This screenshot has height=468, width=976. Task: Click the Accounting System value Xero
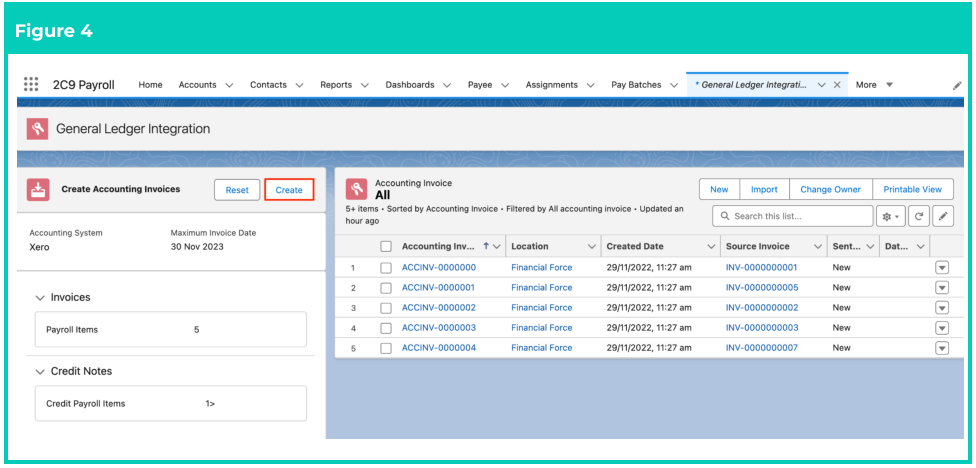[x=39, y=246]
